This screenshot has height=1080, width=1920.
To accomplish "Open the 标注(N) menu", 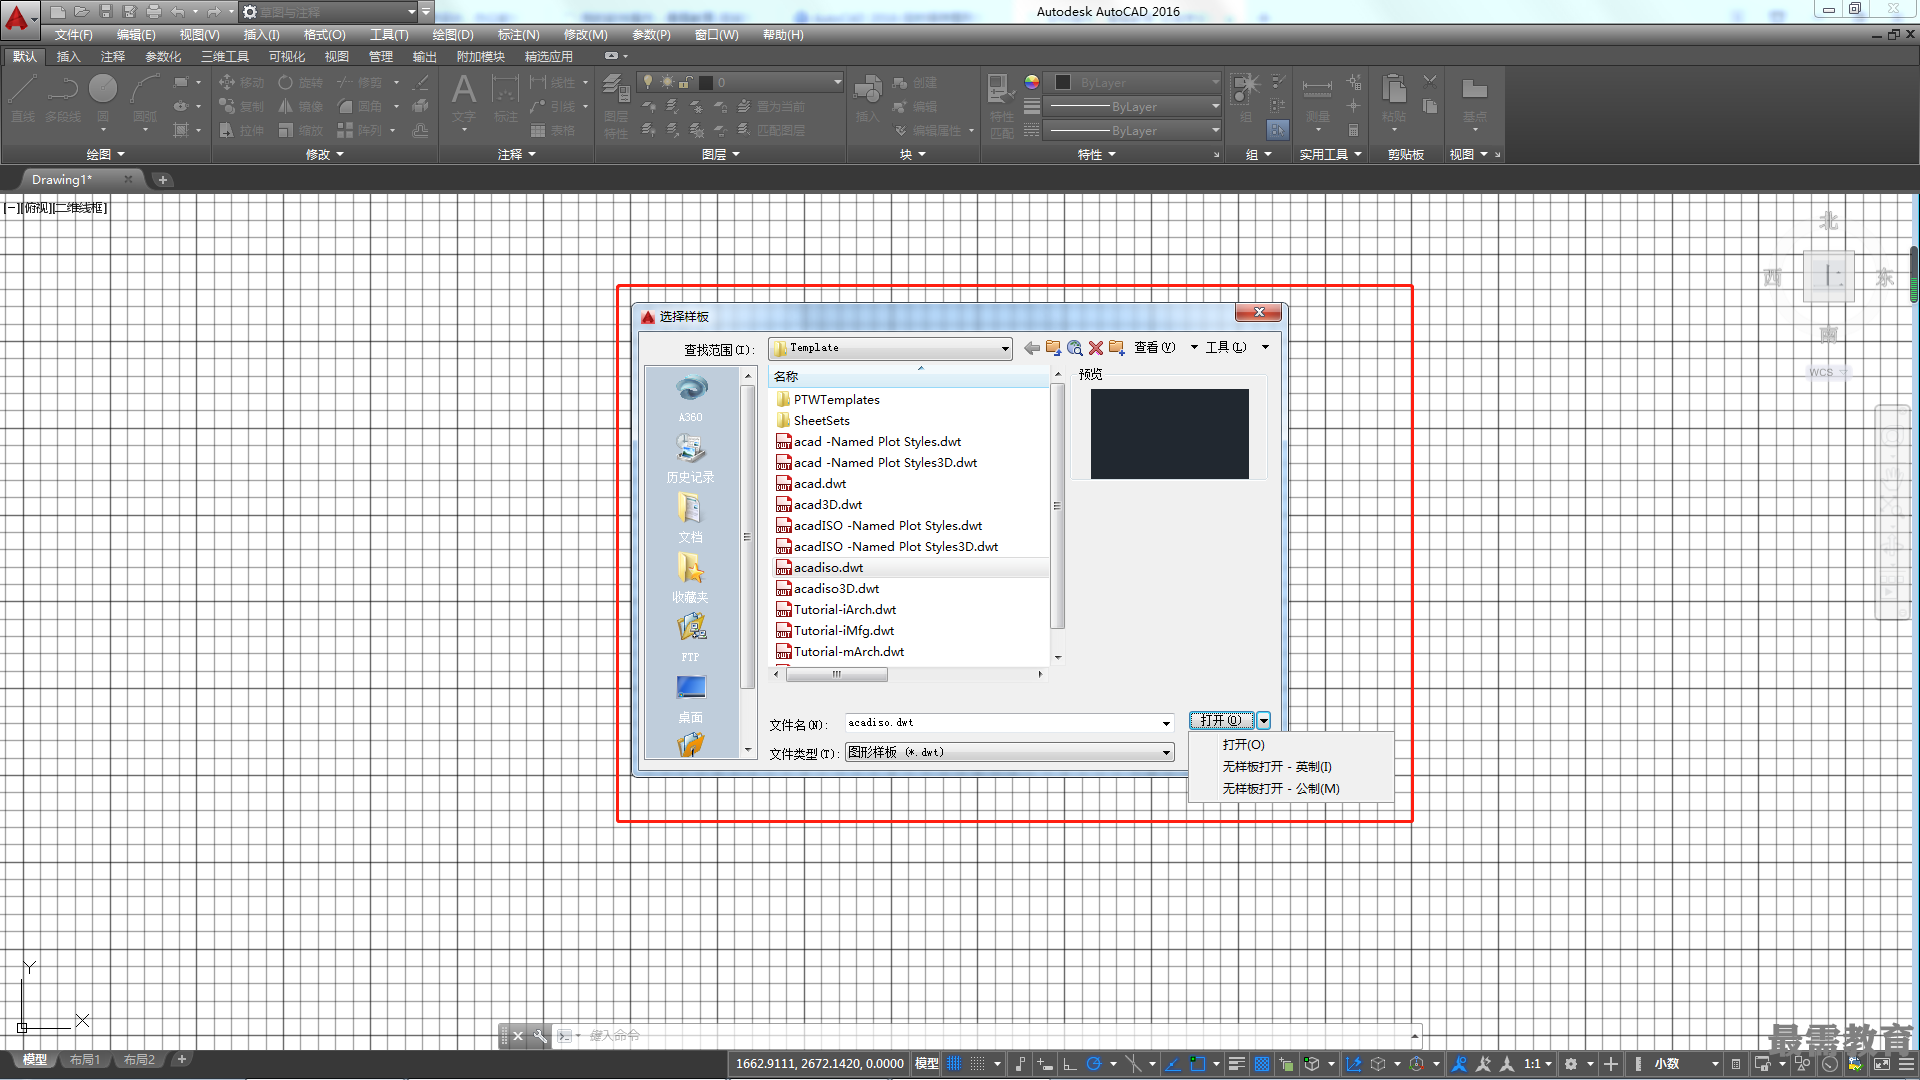I will (x=518, y=35).
